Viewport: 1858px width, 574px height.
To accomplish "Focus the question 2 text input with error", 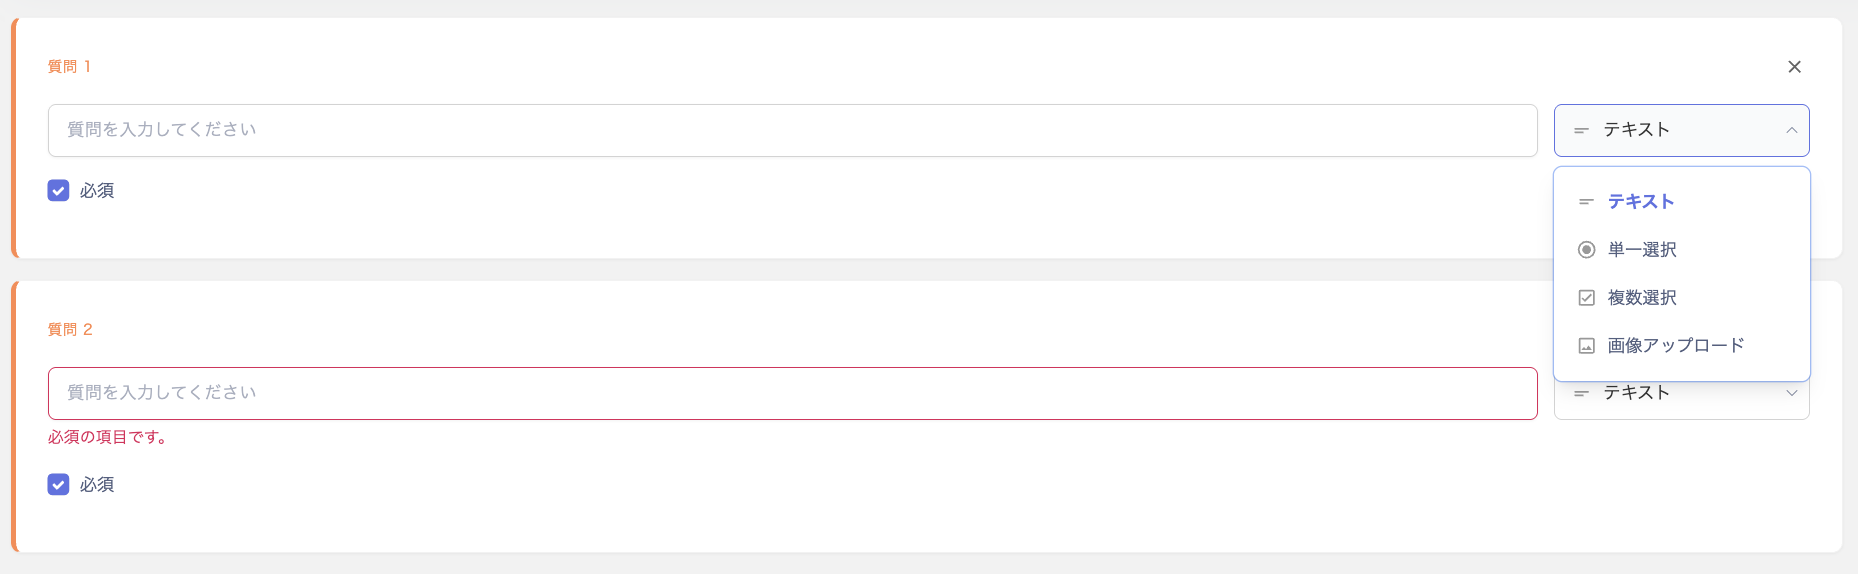I will tap(792, 394).
